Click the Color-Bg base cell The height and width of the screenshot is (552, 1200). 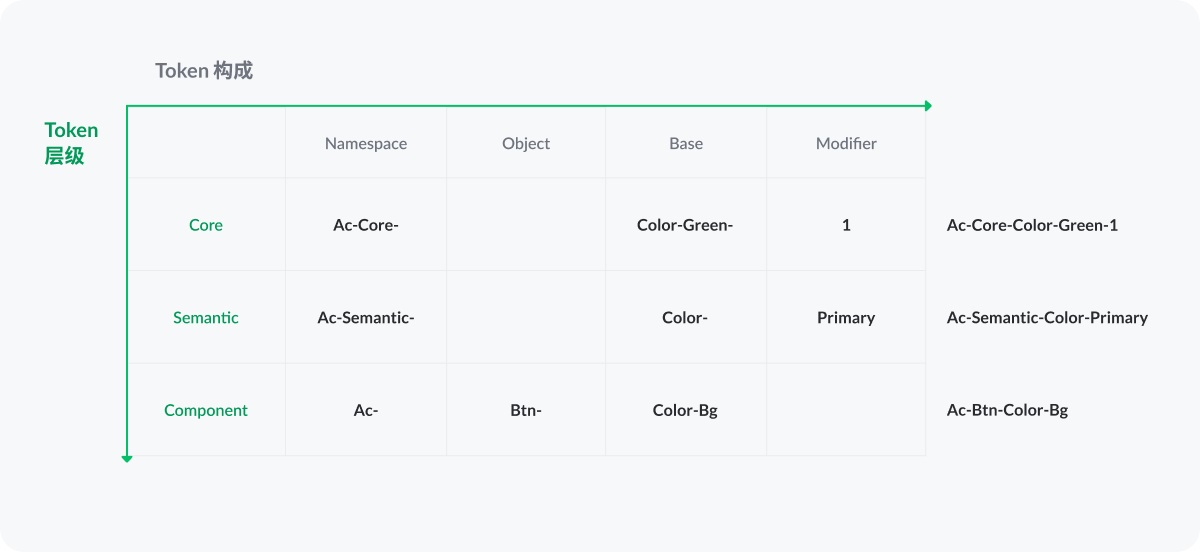685,410
